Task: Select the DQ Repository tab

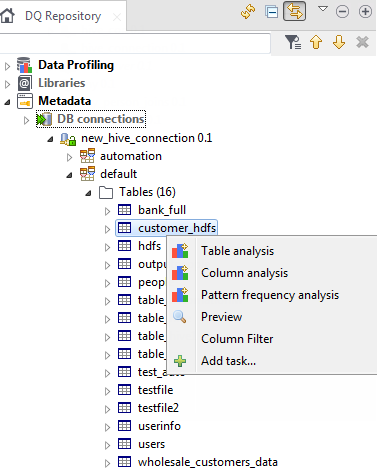Action: 63,16
